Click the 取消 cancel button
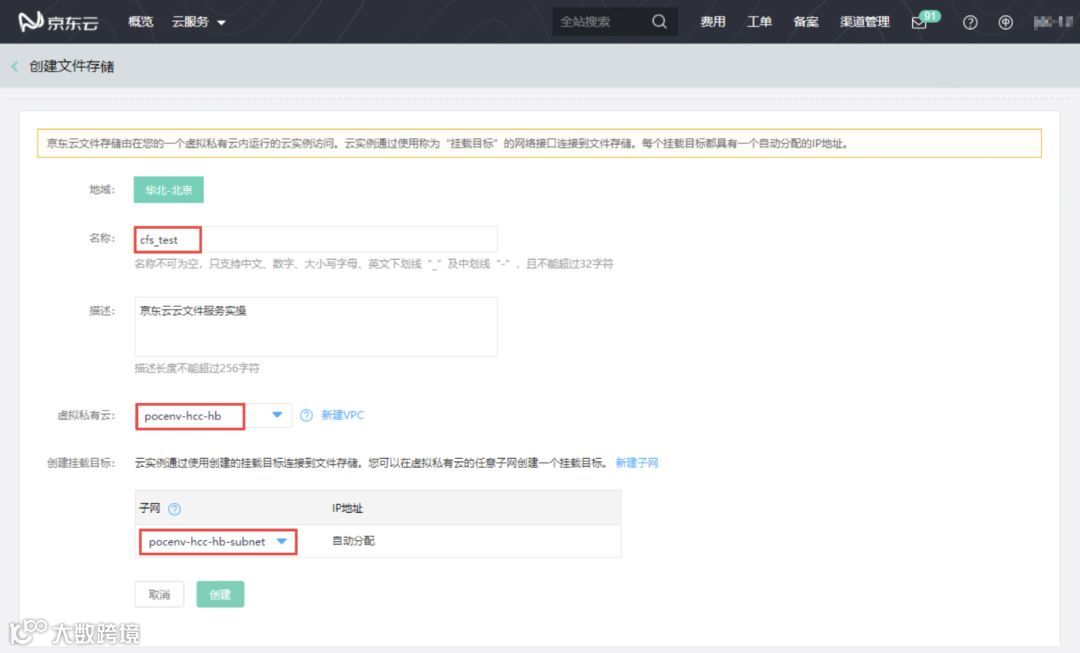This screenshot has height=653, width=1080. coord(159,594)
